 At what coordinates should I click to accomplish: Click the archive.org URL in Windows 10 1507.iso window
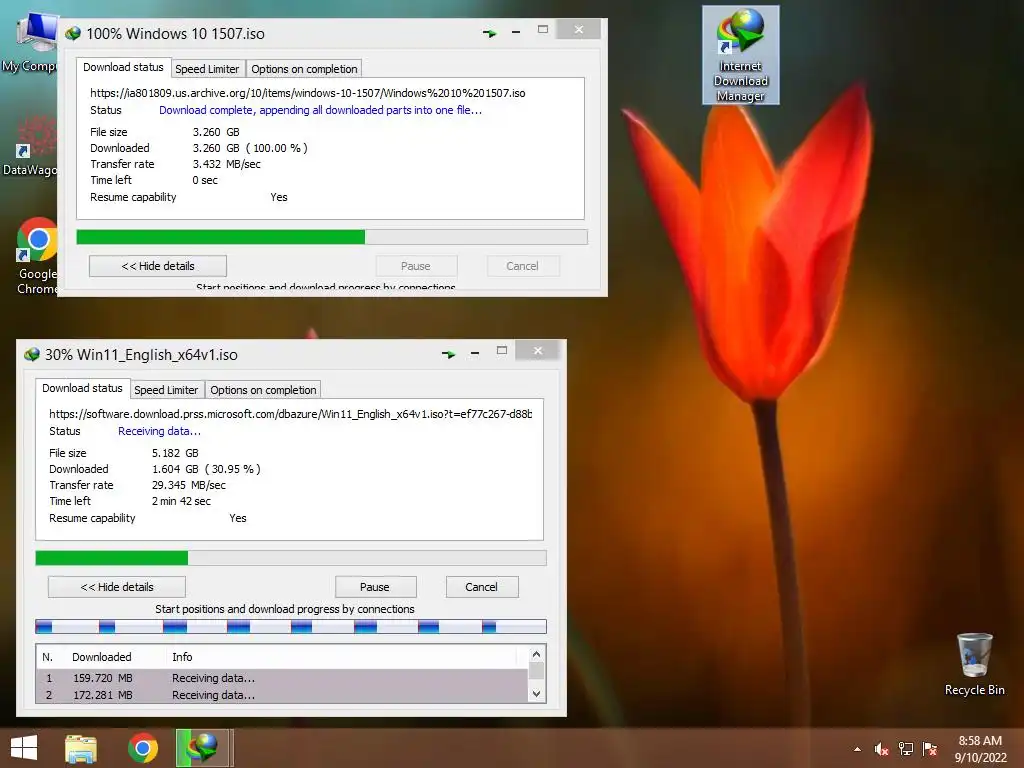tap(308, 93)
